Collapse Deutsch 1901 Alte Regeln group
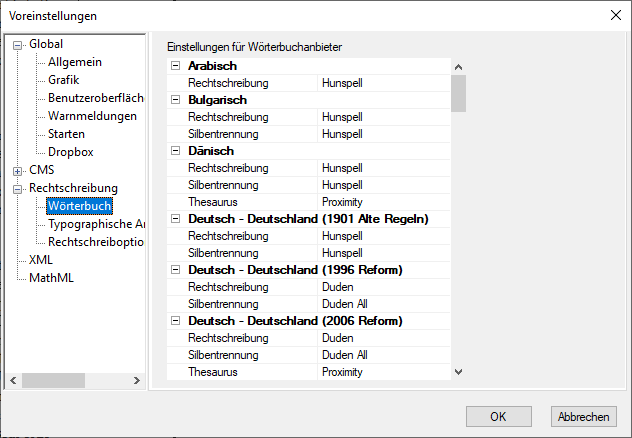Screen dimensions: 632x438 point(176,219)
